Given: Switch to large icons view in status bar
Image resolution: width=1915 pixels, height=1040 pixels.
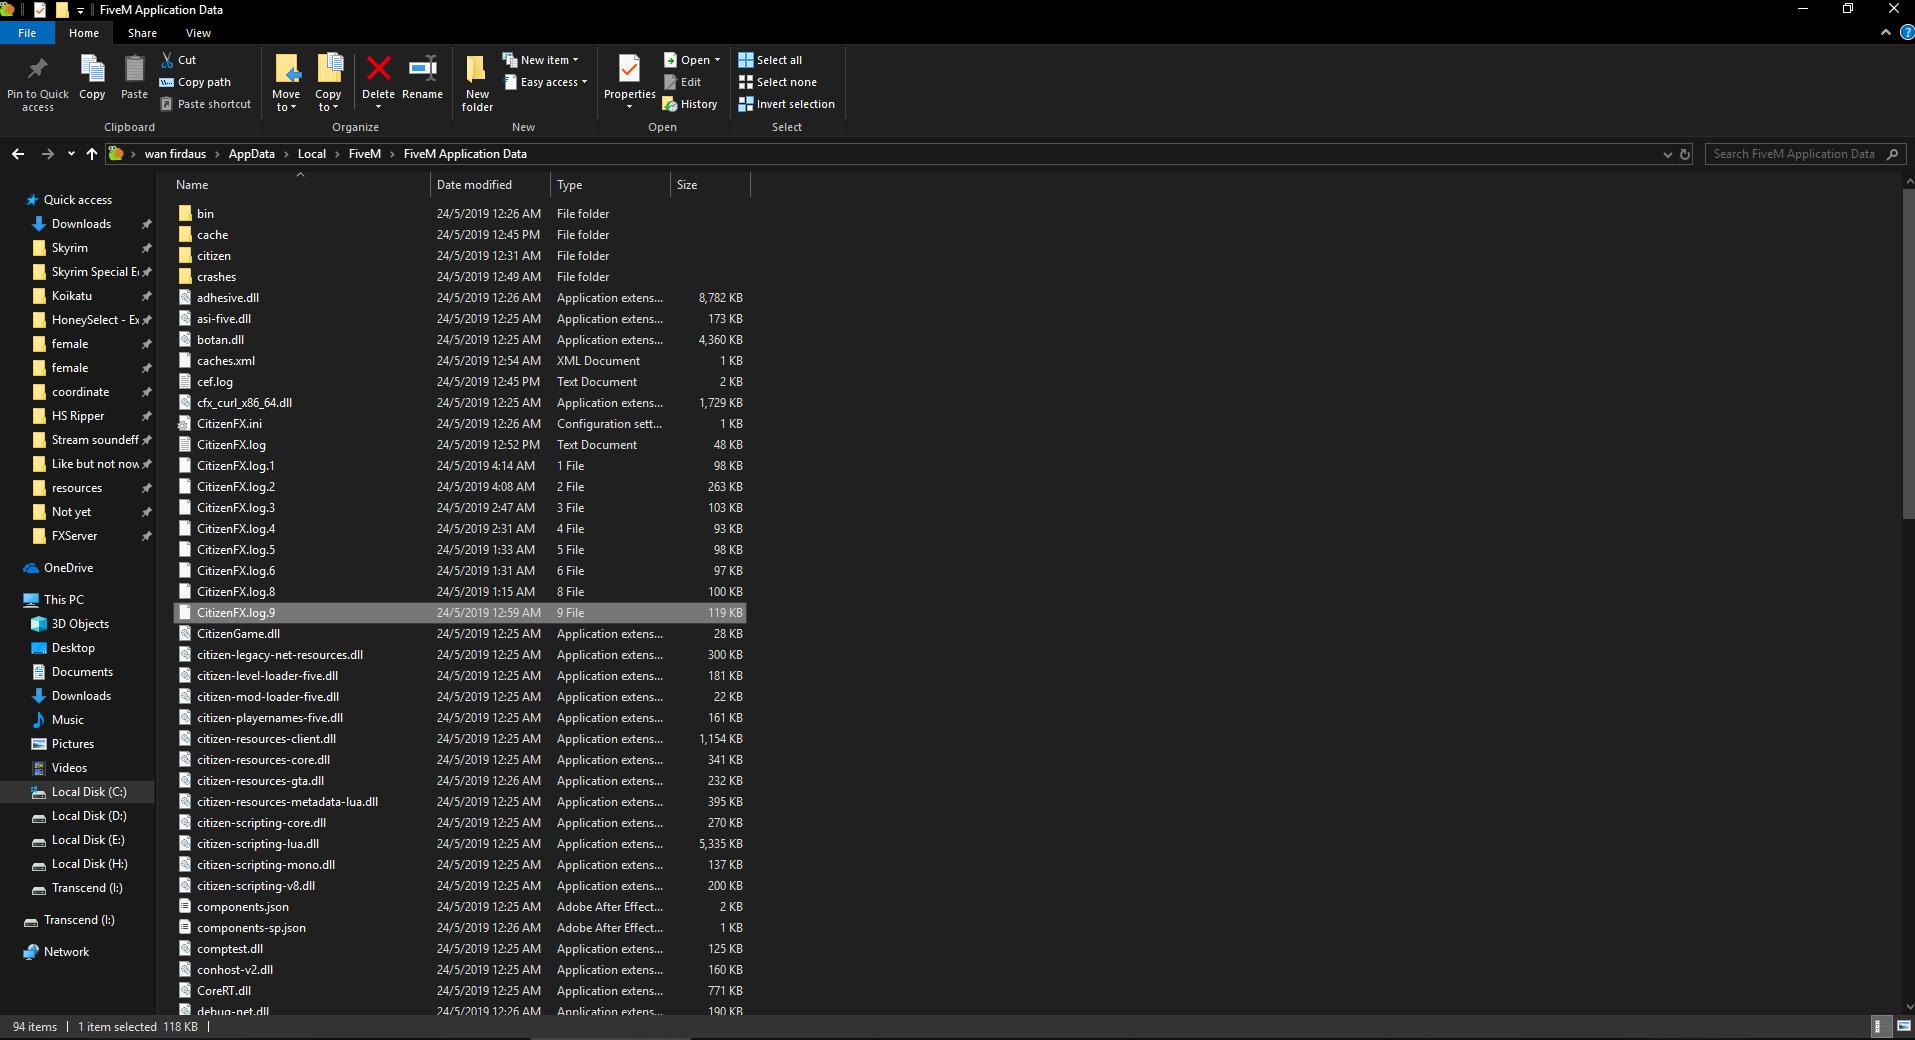Looking at the screenshot, I should pyautogui.click(x=1903, y=1026).
